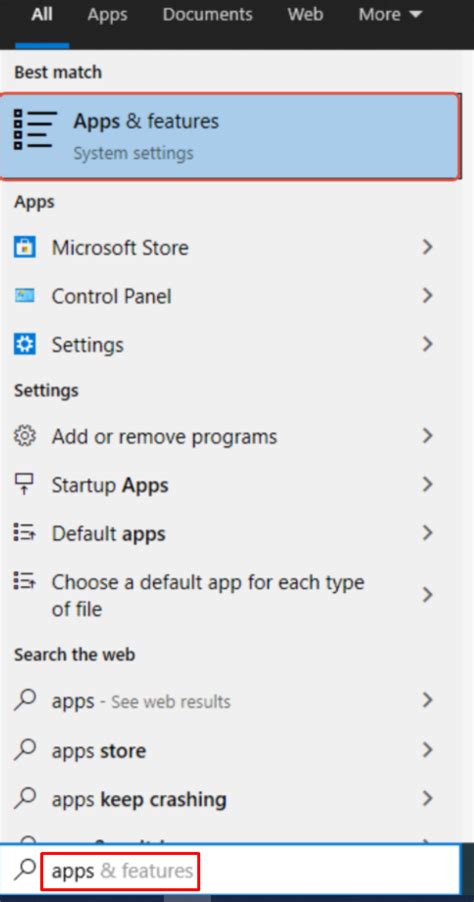Open 'Choose a default app for each type of file'

click(230, 595)
